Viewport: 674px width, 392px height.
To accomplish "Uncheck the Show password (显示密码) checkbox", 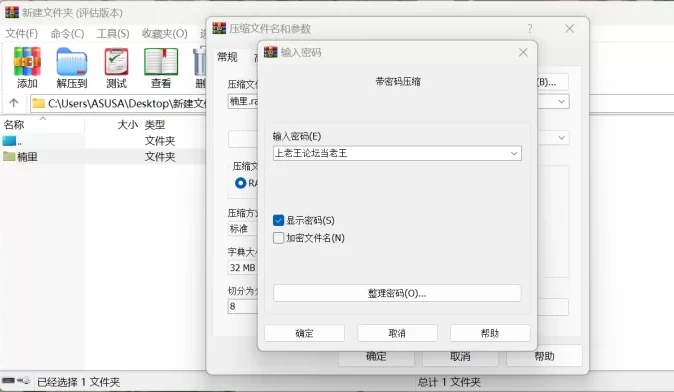I will point(278,220).
